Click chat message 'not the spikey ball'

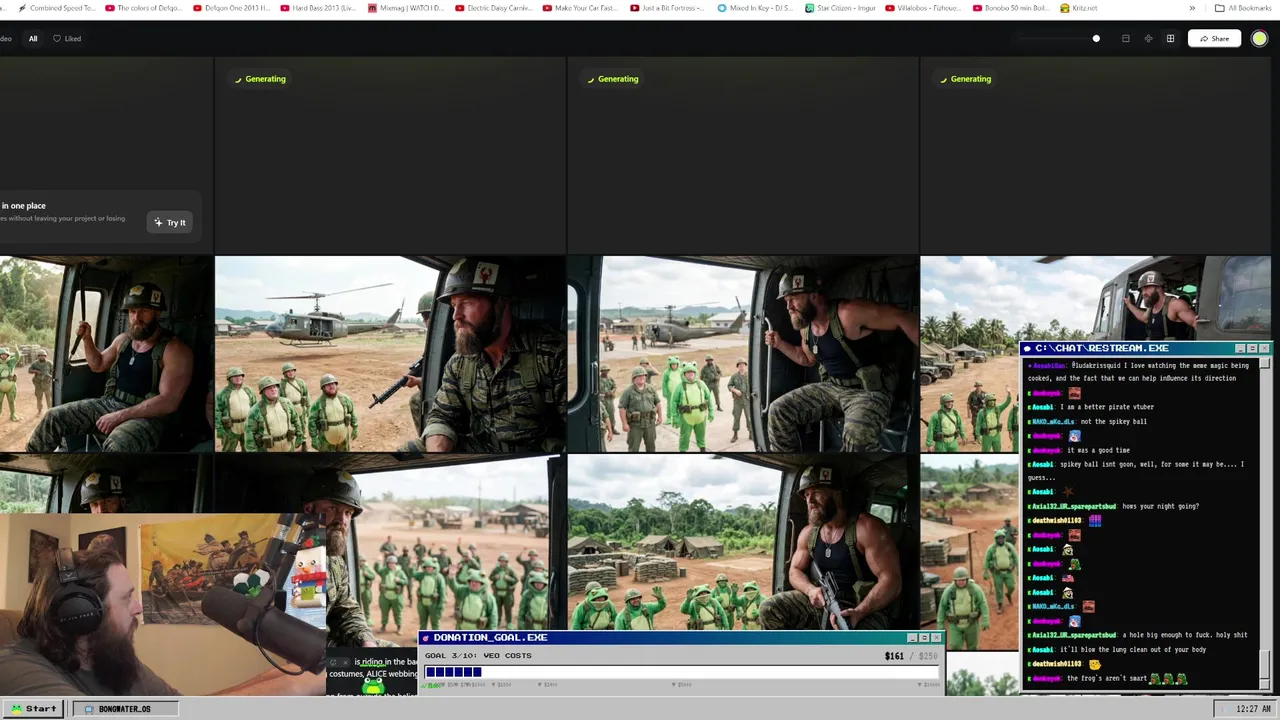1113,422
